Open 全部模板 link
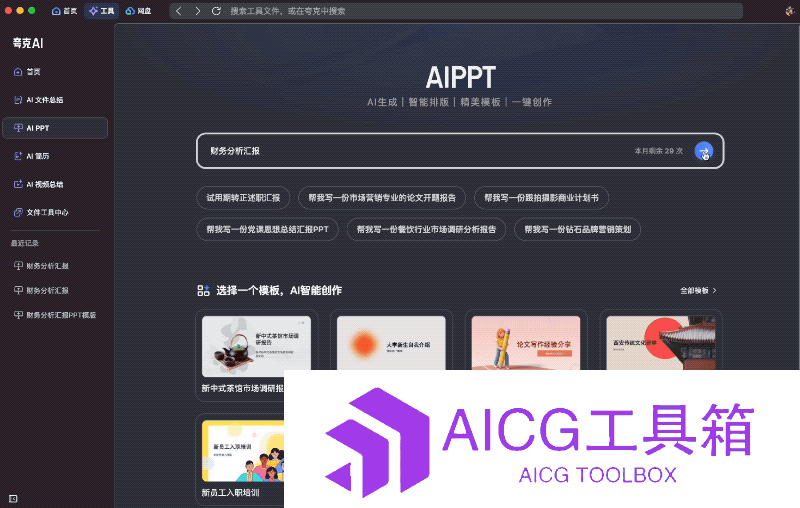Viewport: 800px width, 508px height. [698, 291]
